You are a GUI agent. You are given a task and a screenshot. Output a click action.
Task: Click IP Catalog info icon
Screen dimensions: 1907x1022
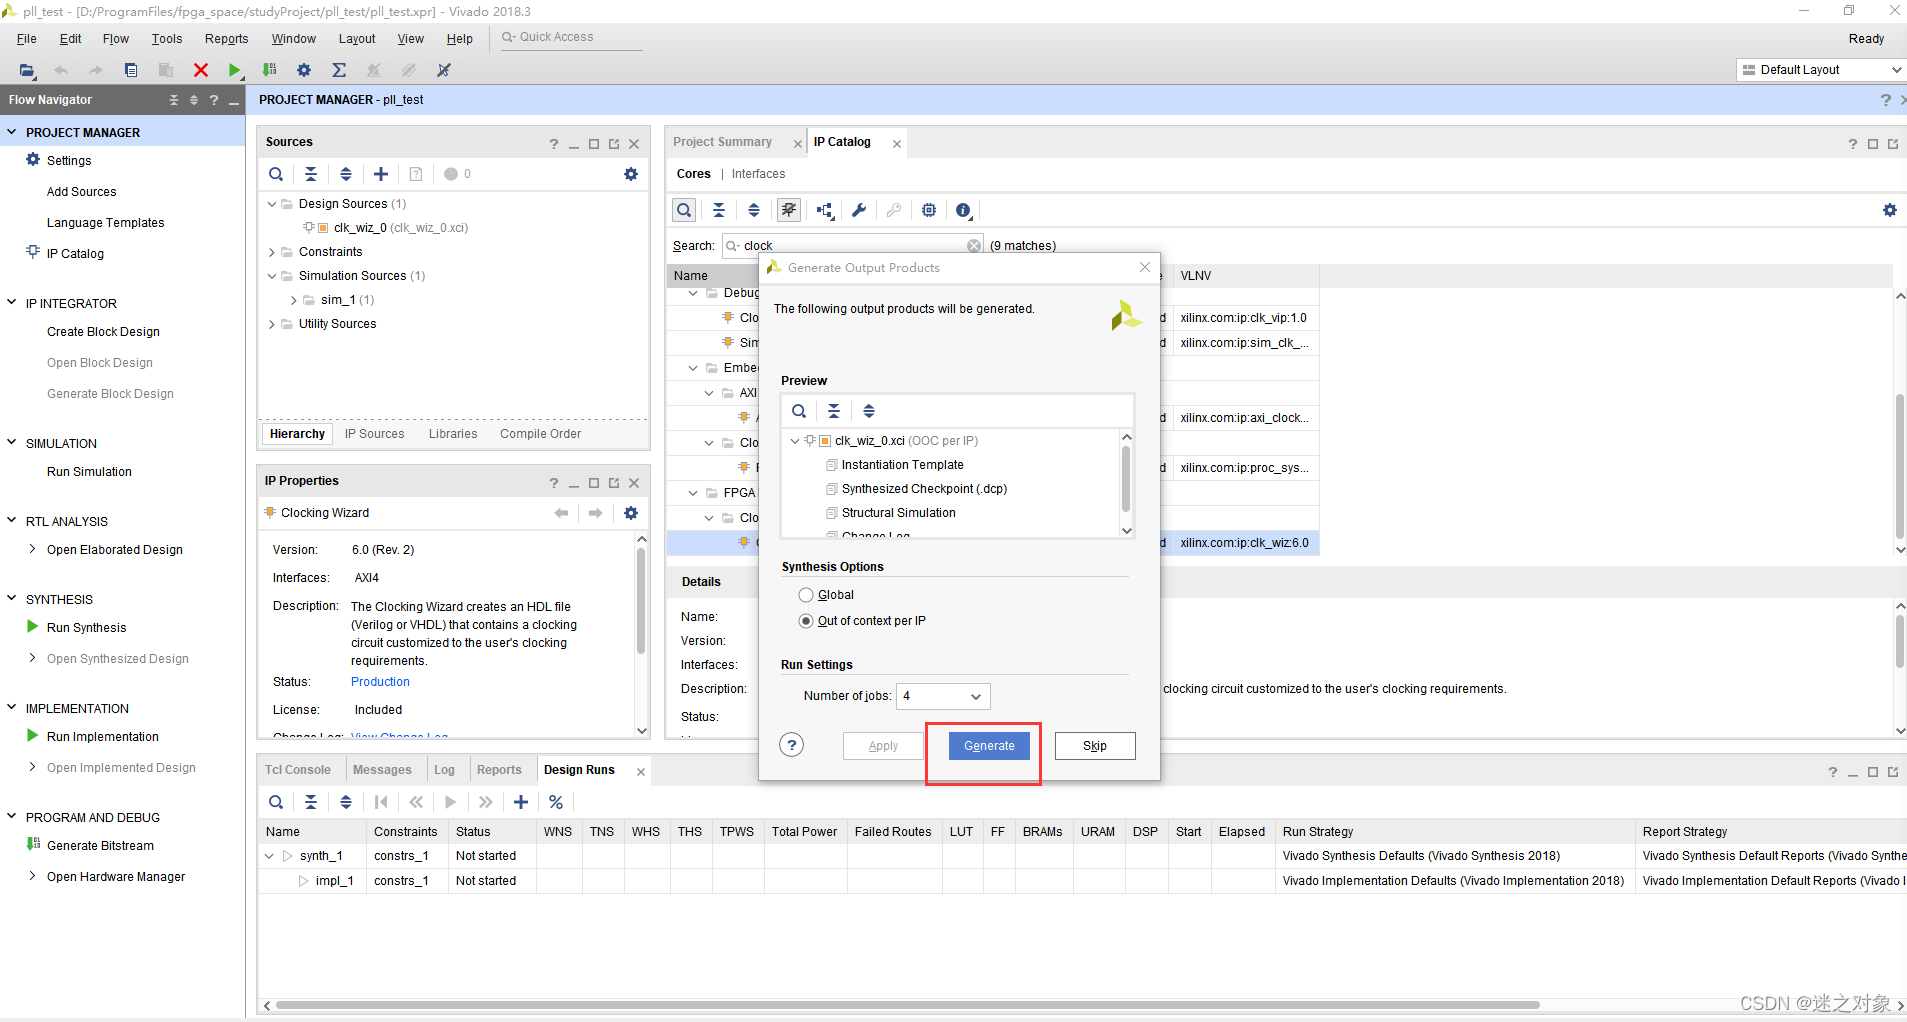click(963, 210)
